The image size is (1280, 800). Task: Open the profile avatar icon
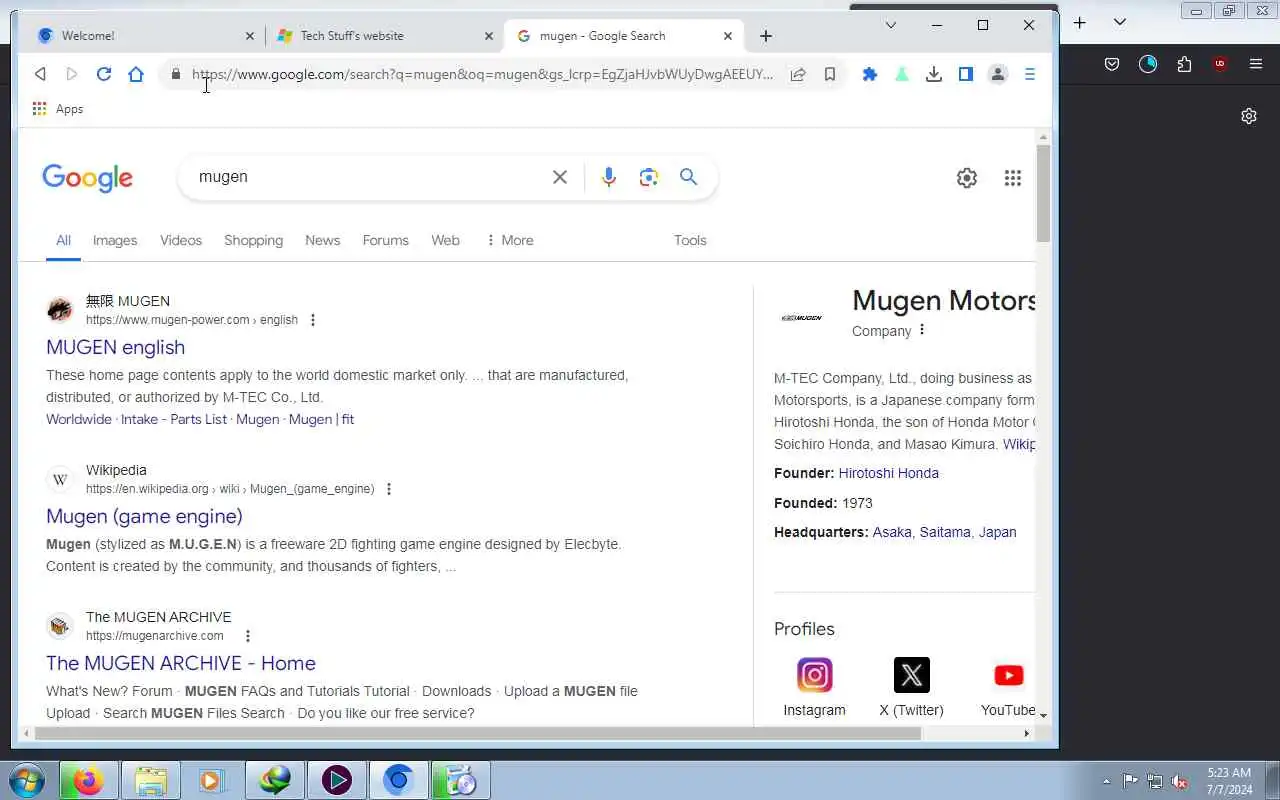click(998, 74)
